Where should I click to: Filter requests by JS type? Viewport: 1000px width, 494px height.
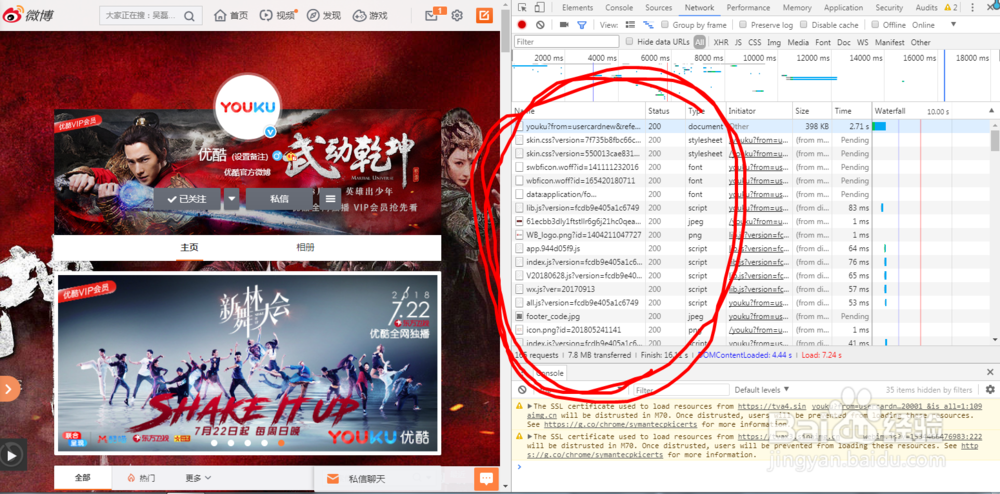pyautogui.click(x=738, y=42)
